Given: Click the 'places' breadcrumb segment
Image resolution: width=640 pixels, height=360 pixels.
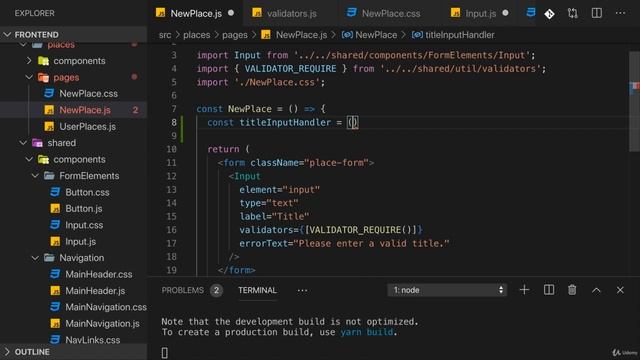Looking at the screenshot, I should tap(196, 35).
